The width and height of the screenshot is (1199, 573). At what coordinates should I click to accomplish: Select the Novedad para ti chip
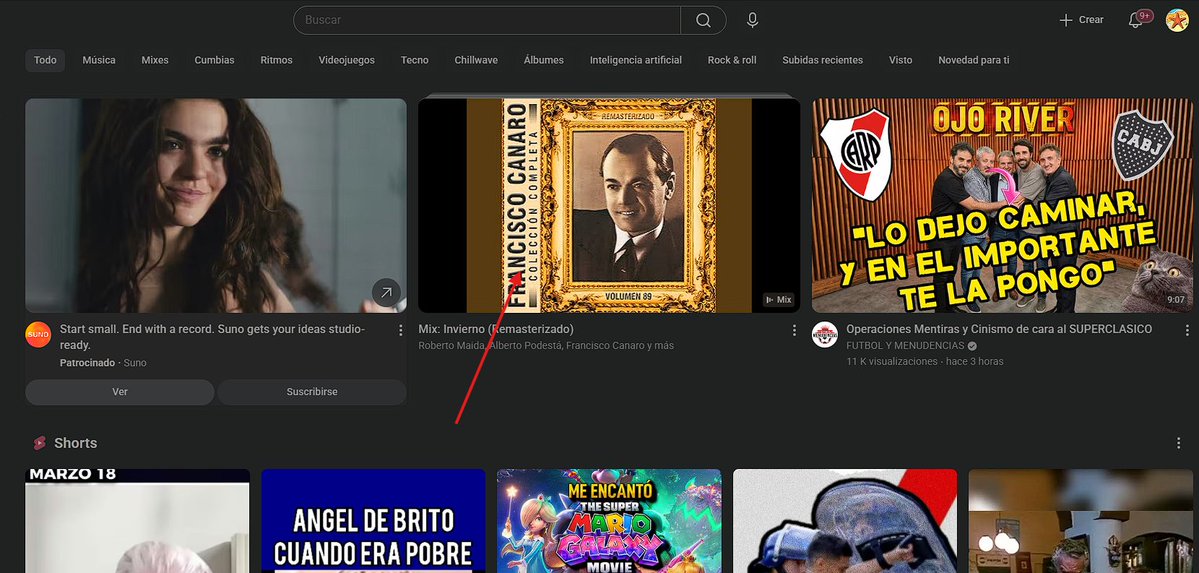pyautogui.click(x=973, y=60)
